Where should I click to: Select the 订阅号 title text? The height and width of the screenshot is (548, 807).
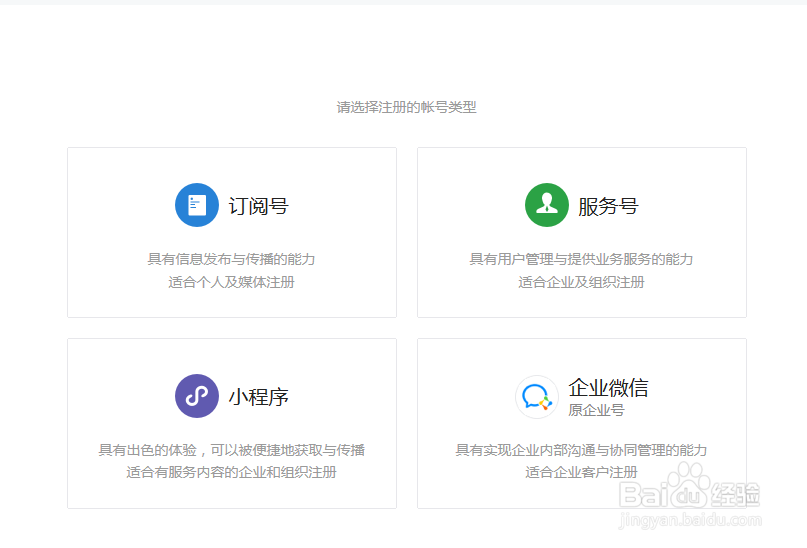pyautogui.click(x=258, y=206)
